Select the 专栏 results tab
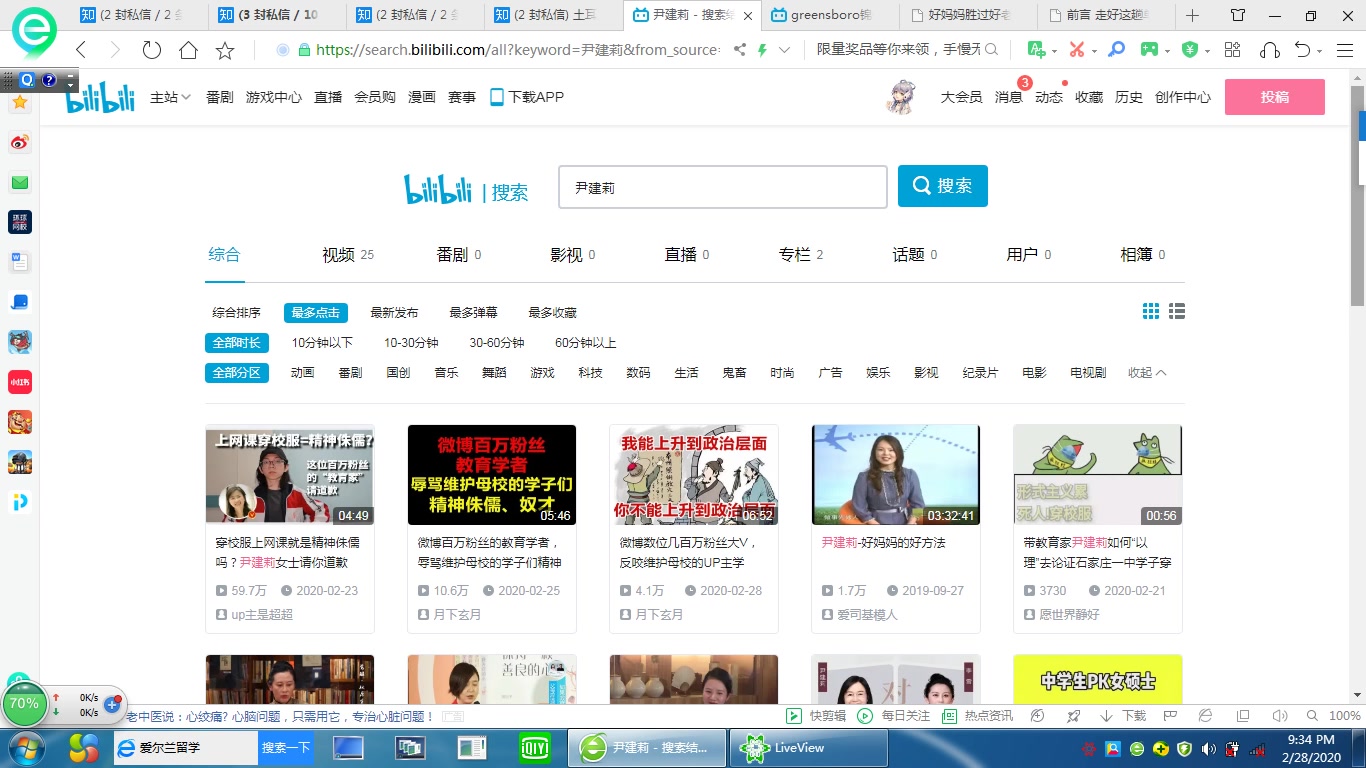 coord(801,255)
